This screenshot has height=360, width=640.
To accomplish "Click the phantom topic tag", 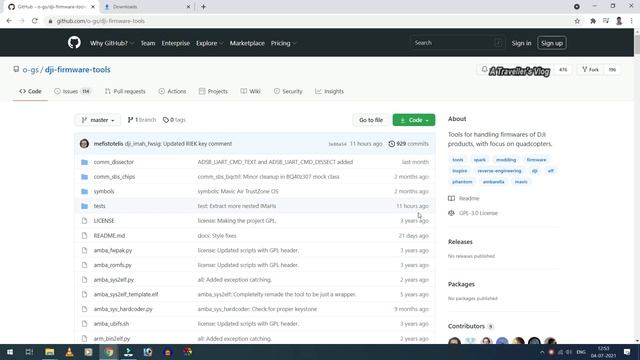I will [x=462, y=182].
